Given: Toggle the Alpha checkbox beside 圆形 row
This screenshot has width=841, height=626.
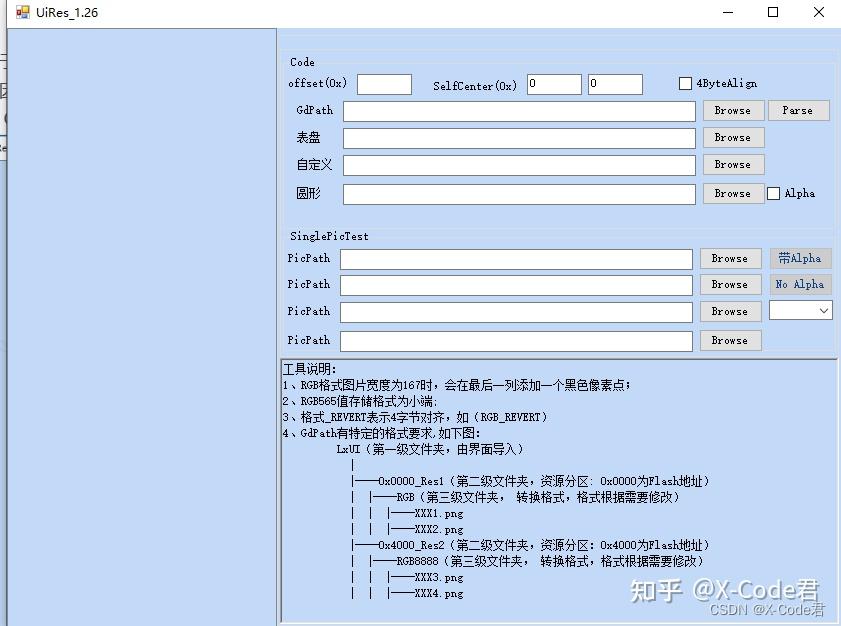Looking at the screenshot, I should click(x=774, y=193).
